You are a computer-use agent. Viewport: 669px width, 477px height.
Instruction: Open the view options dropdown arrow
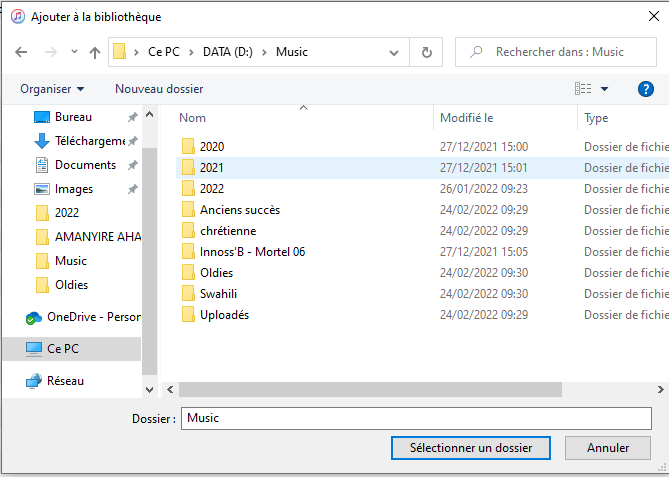coord(605,89)
